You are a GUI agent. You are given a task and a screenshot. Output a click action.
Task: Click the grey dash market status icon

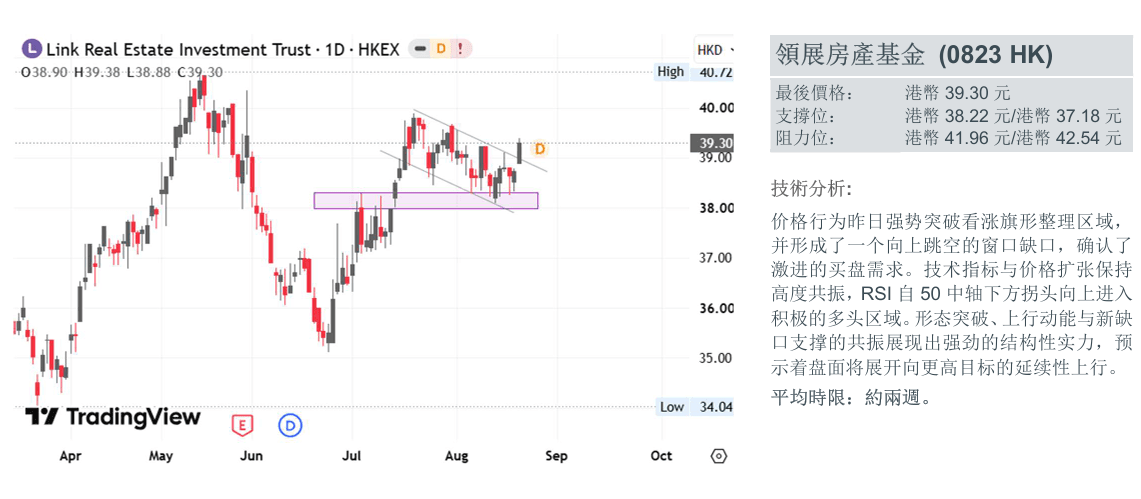coord(420,49)
